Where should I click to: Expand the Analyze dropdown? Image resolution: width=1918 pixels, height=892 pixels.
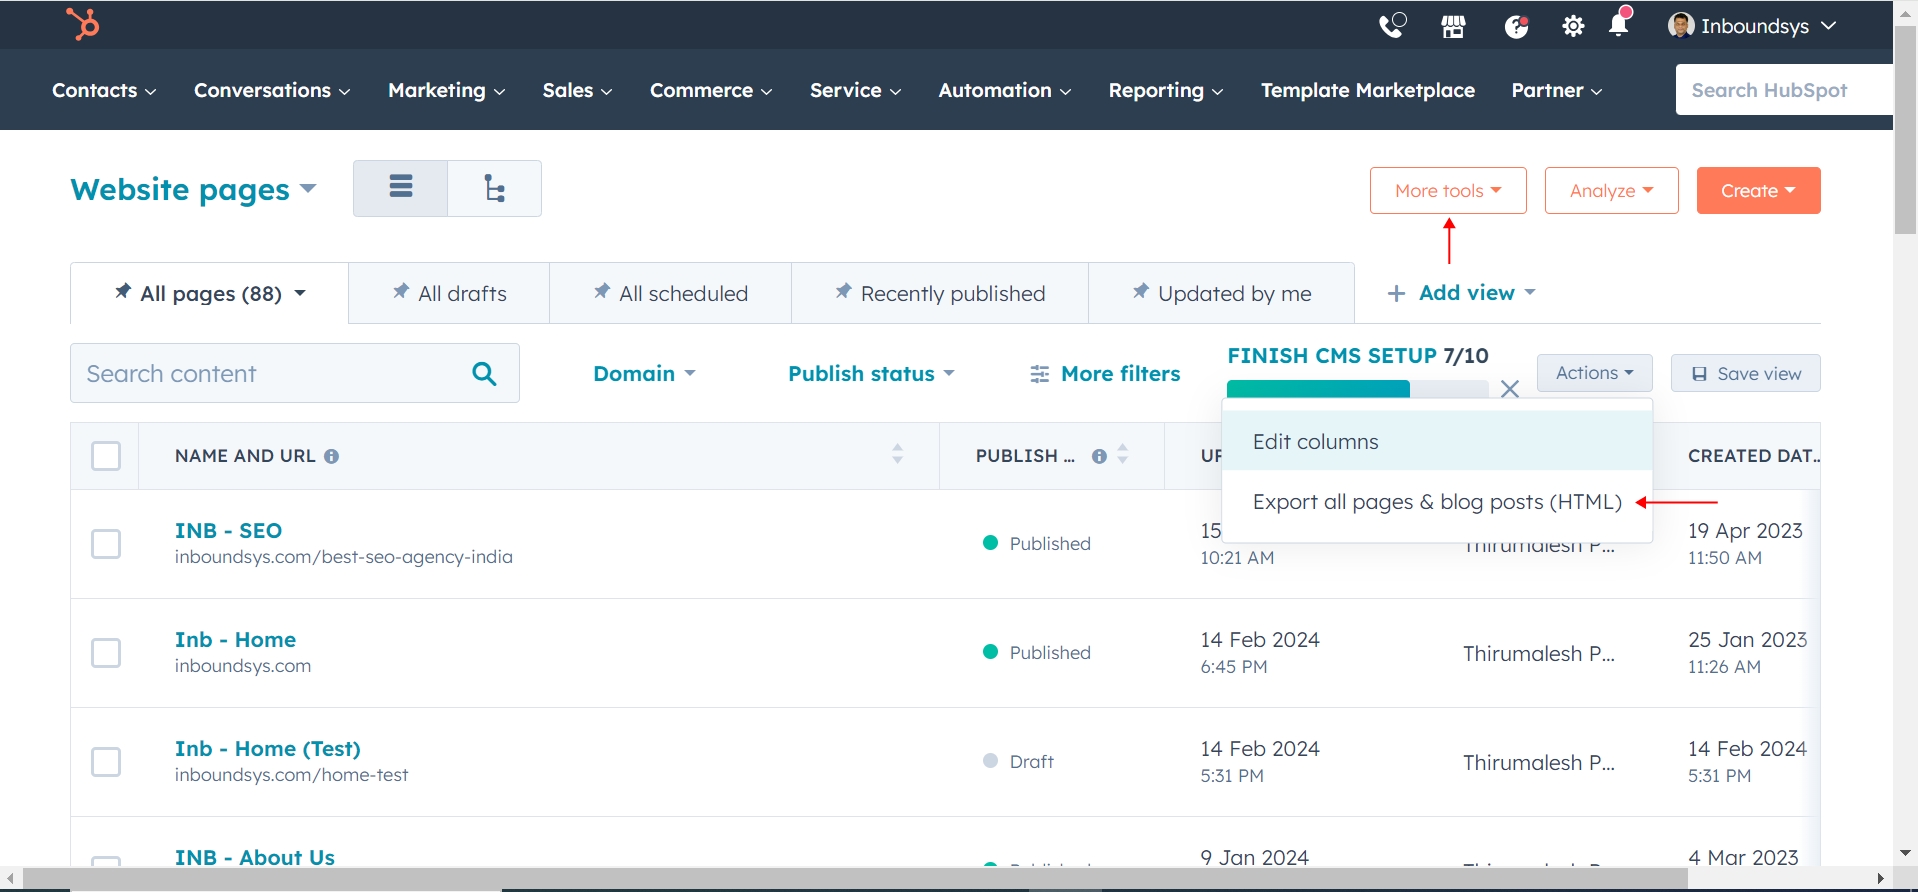click(1611, 190)
